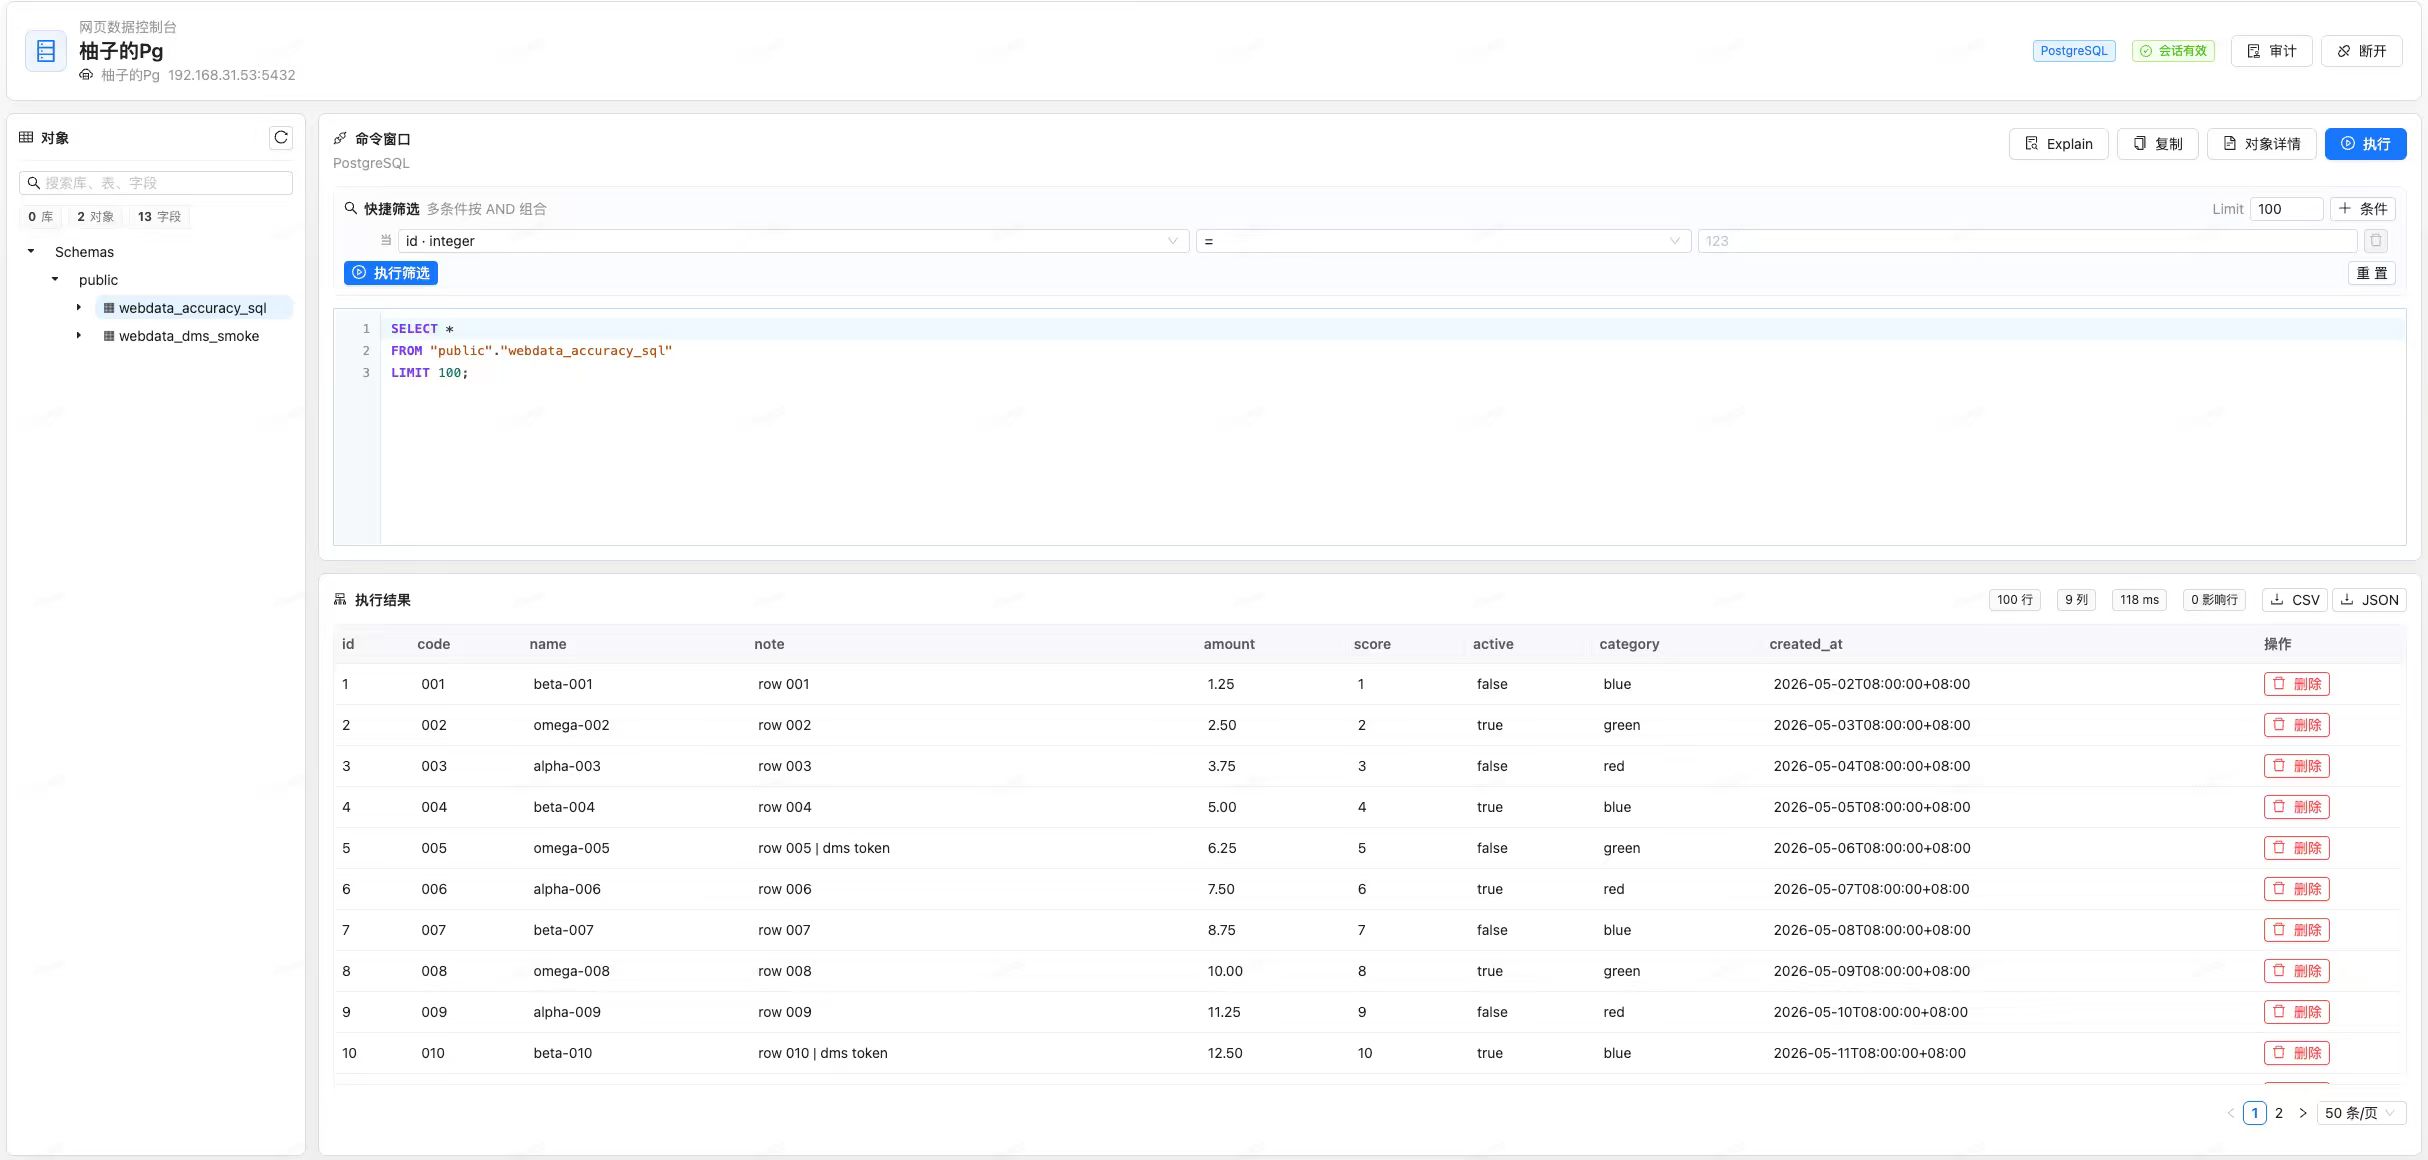
Task: Click the database icon beside 柚子的Pg title
Action: pos(46,51)
